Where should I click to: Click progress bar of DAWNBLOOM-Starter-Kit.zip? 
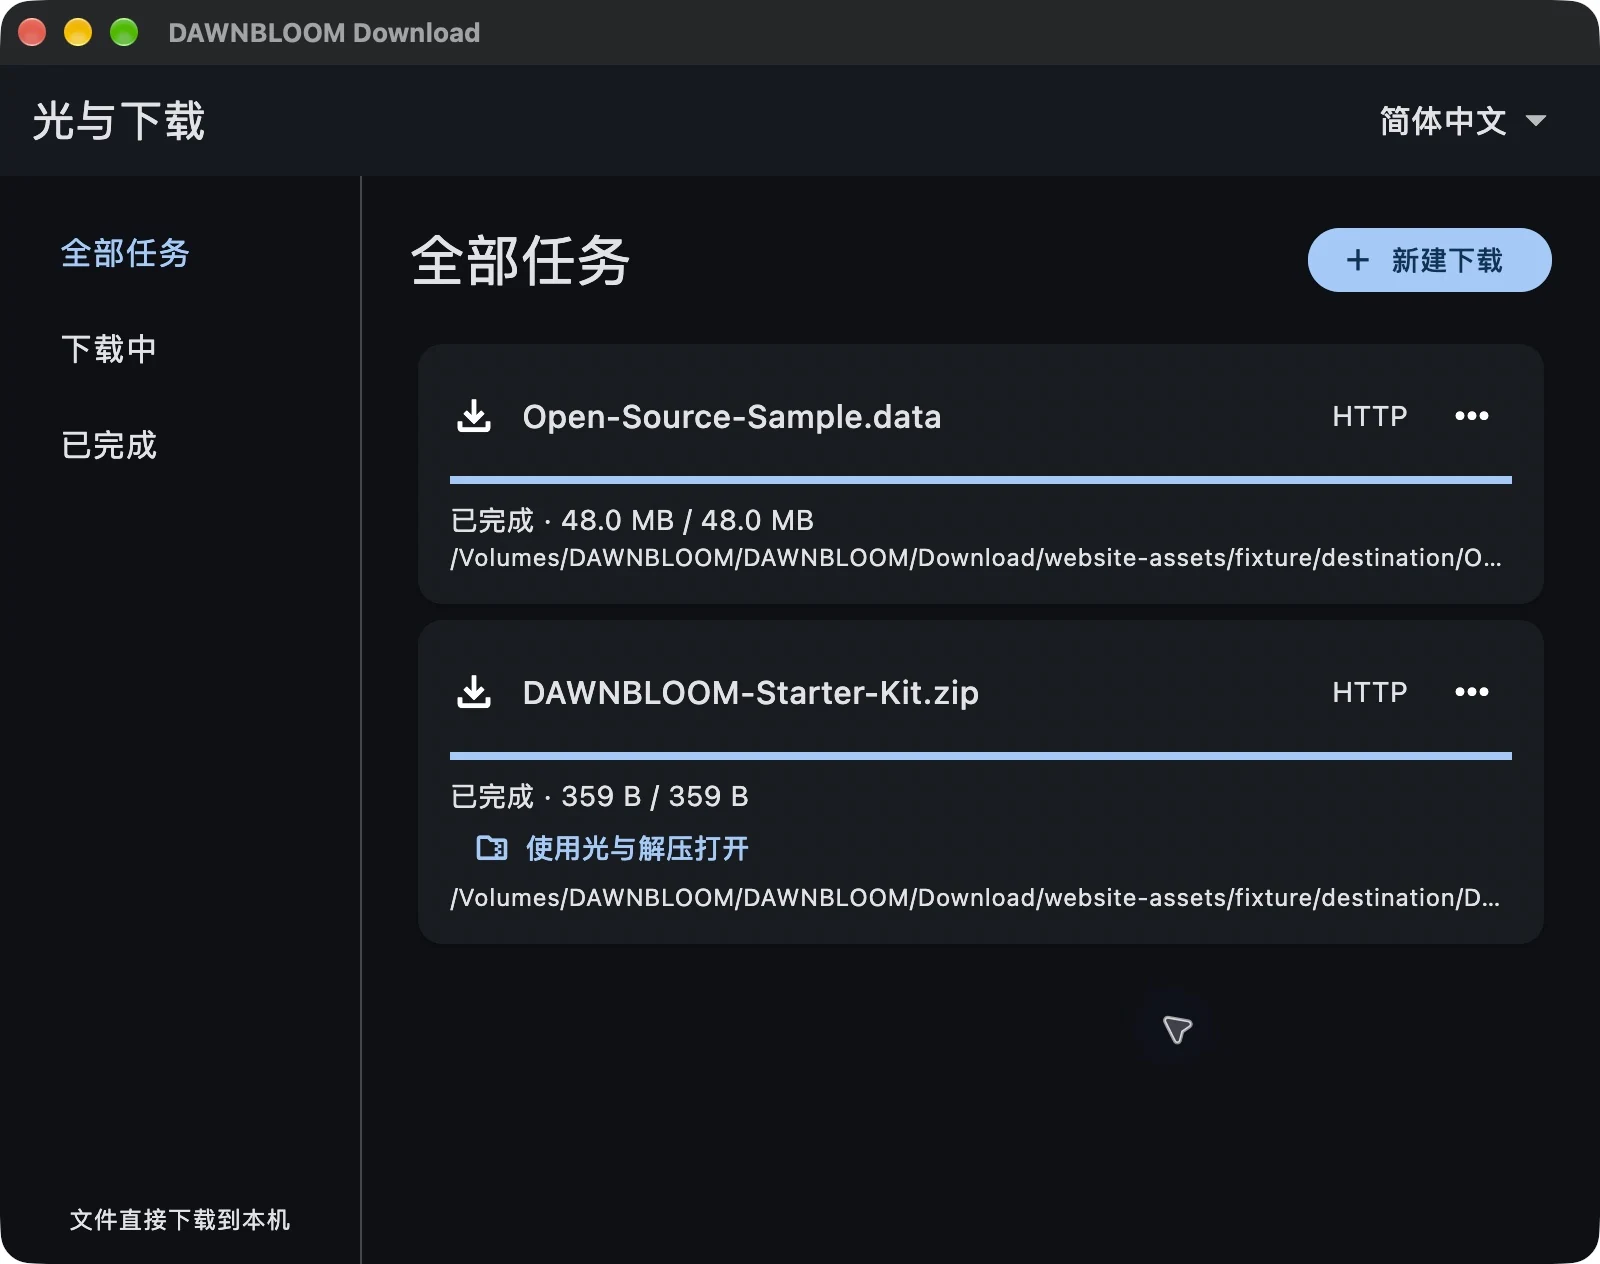point(981,756)
